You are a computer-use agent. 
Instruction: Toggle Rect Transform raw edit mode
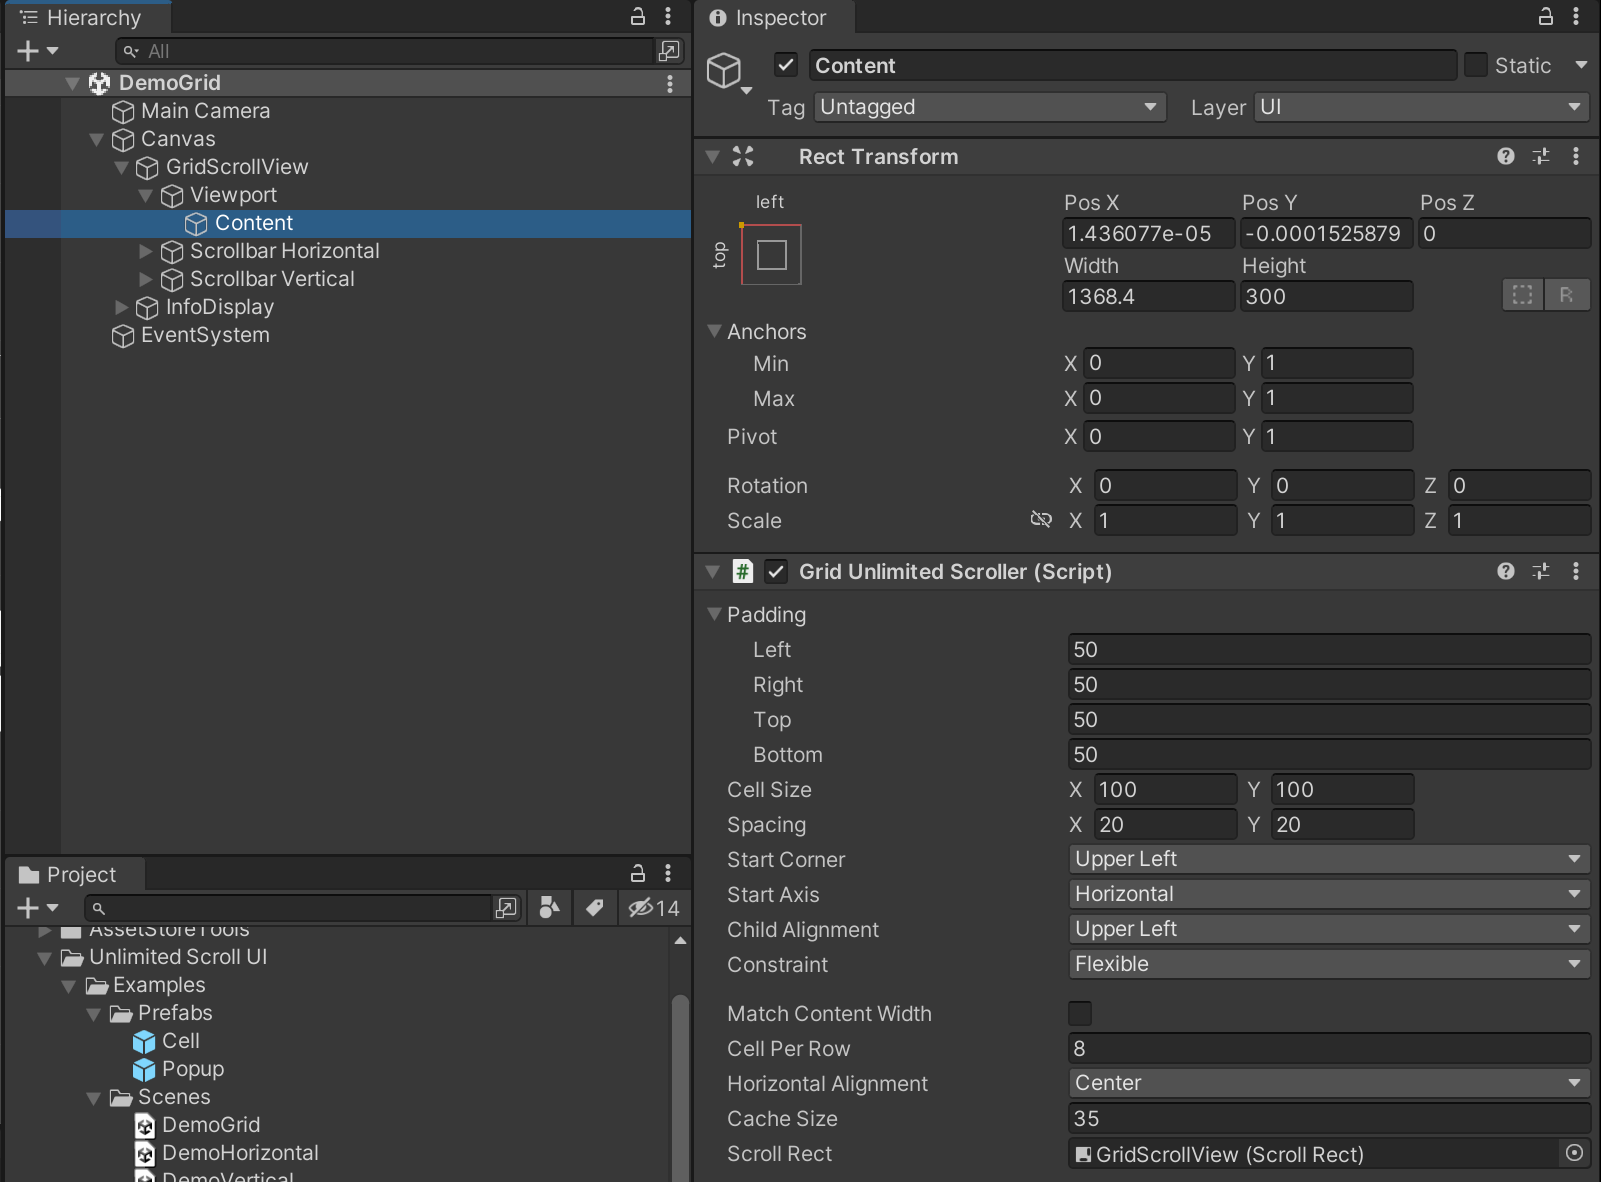point(1567,295)
